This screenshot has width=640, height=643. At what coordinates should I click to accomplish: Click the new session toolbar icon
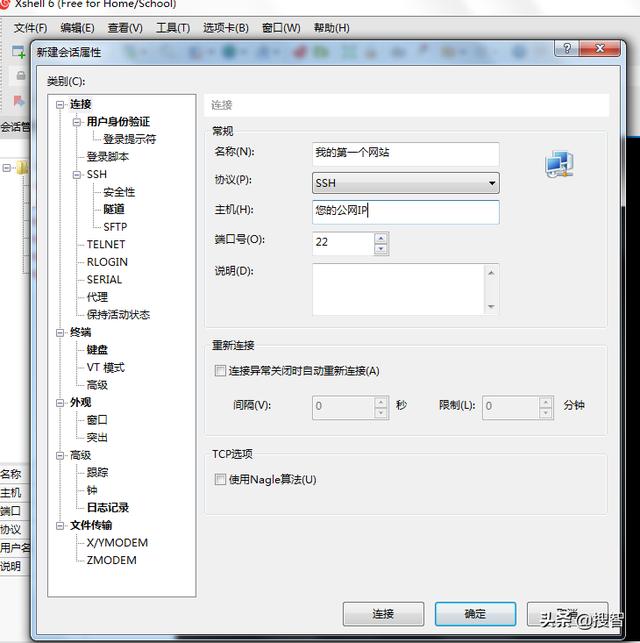[18, 52]
